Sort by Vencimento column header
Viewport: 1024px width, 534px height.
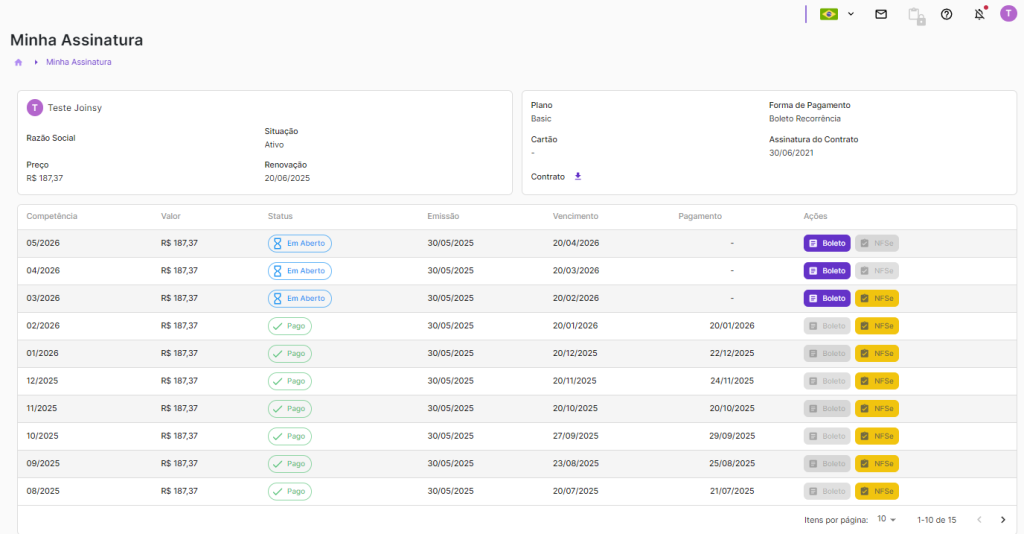click(x=575, y=216)
